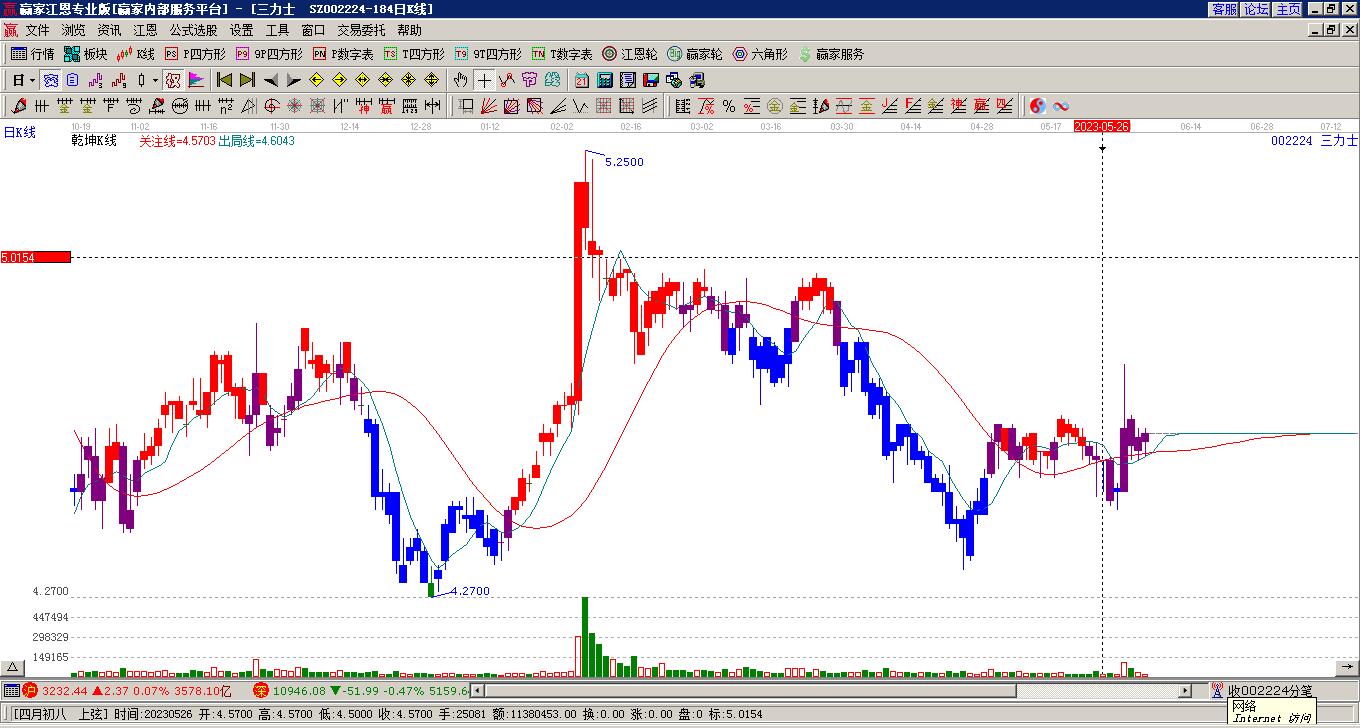Jump to first bar with green skip-back icon

[x=224, y=80]
